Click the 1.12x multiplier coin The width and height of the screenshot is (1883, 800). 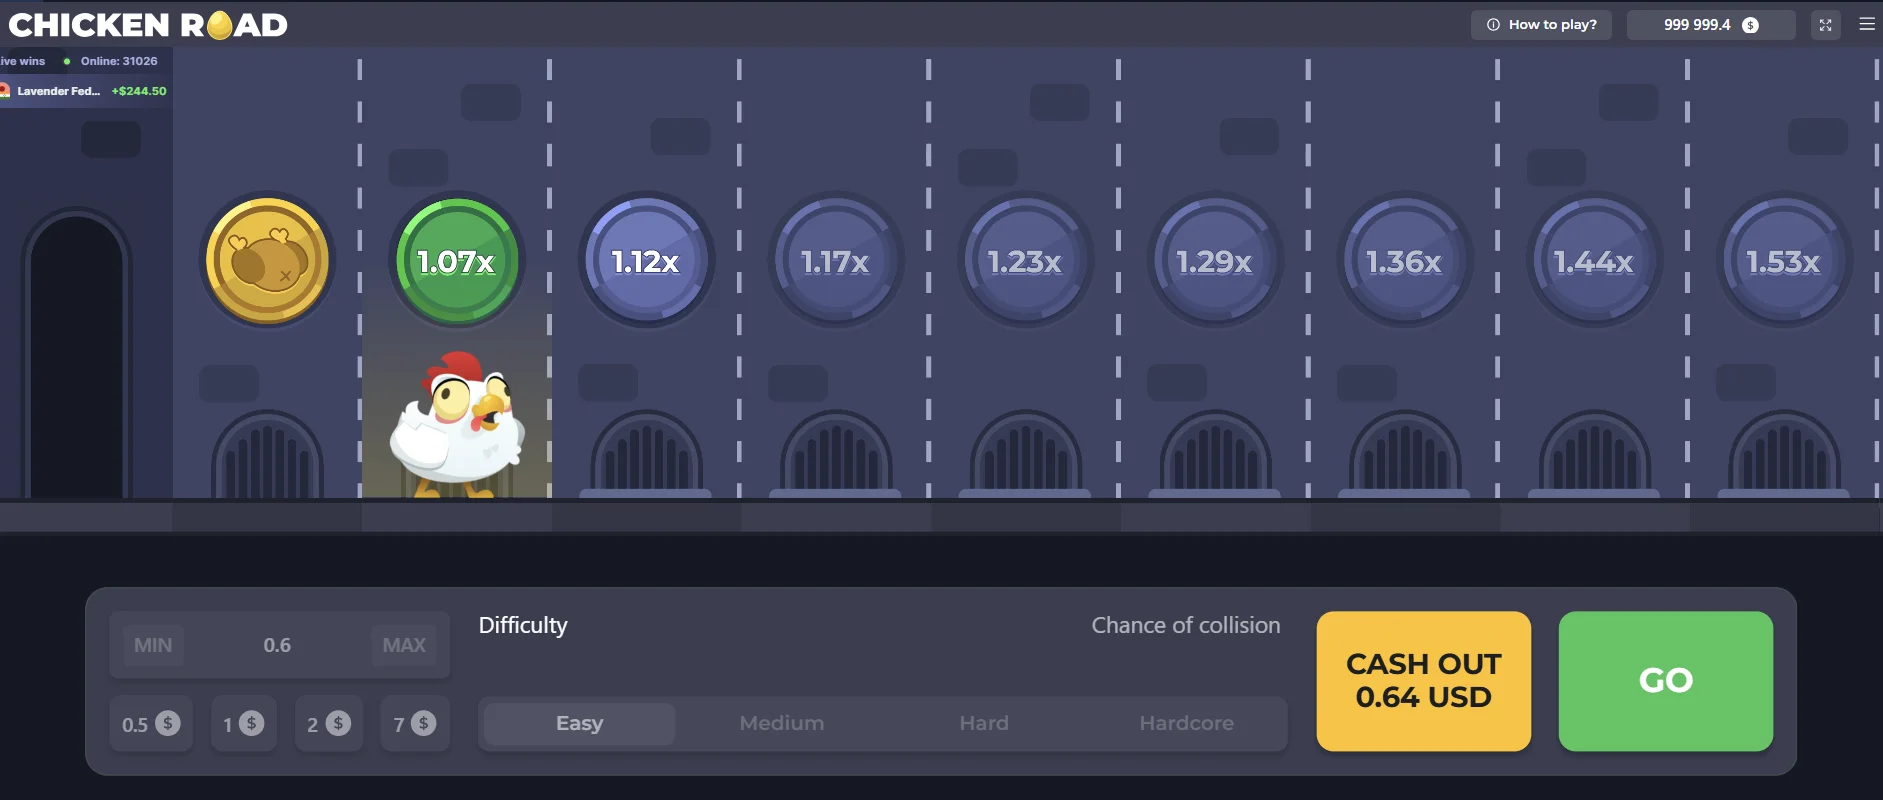(646, 260)
